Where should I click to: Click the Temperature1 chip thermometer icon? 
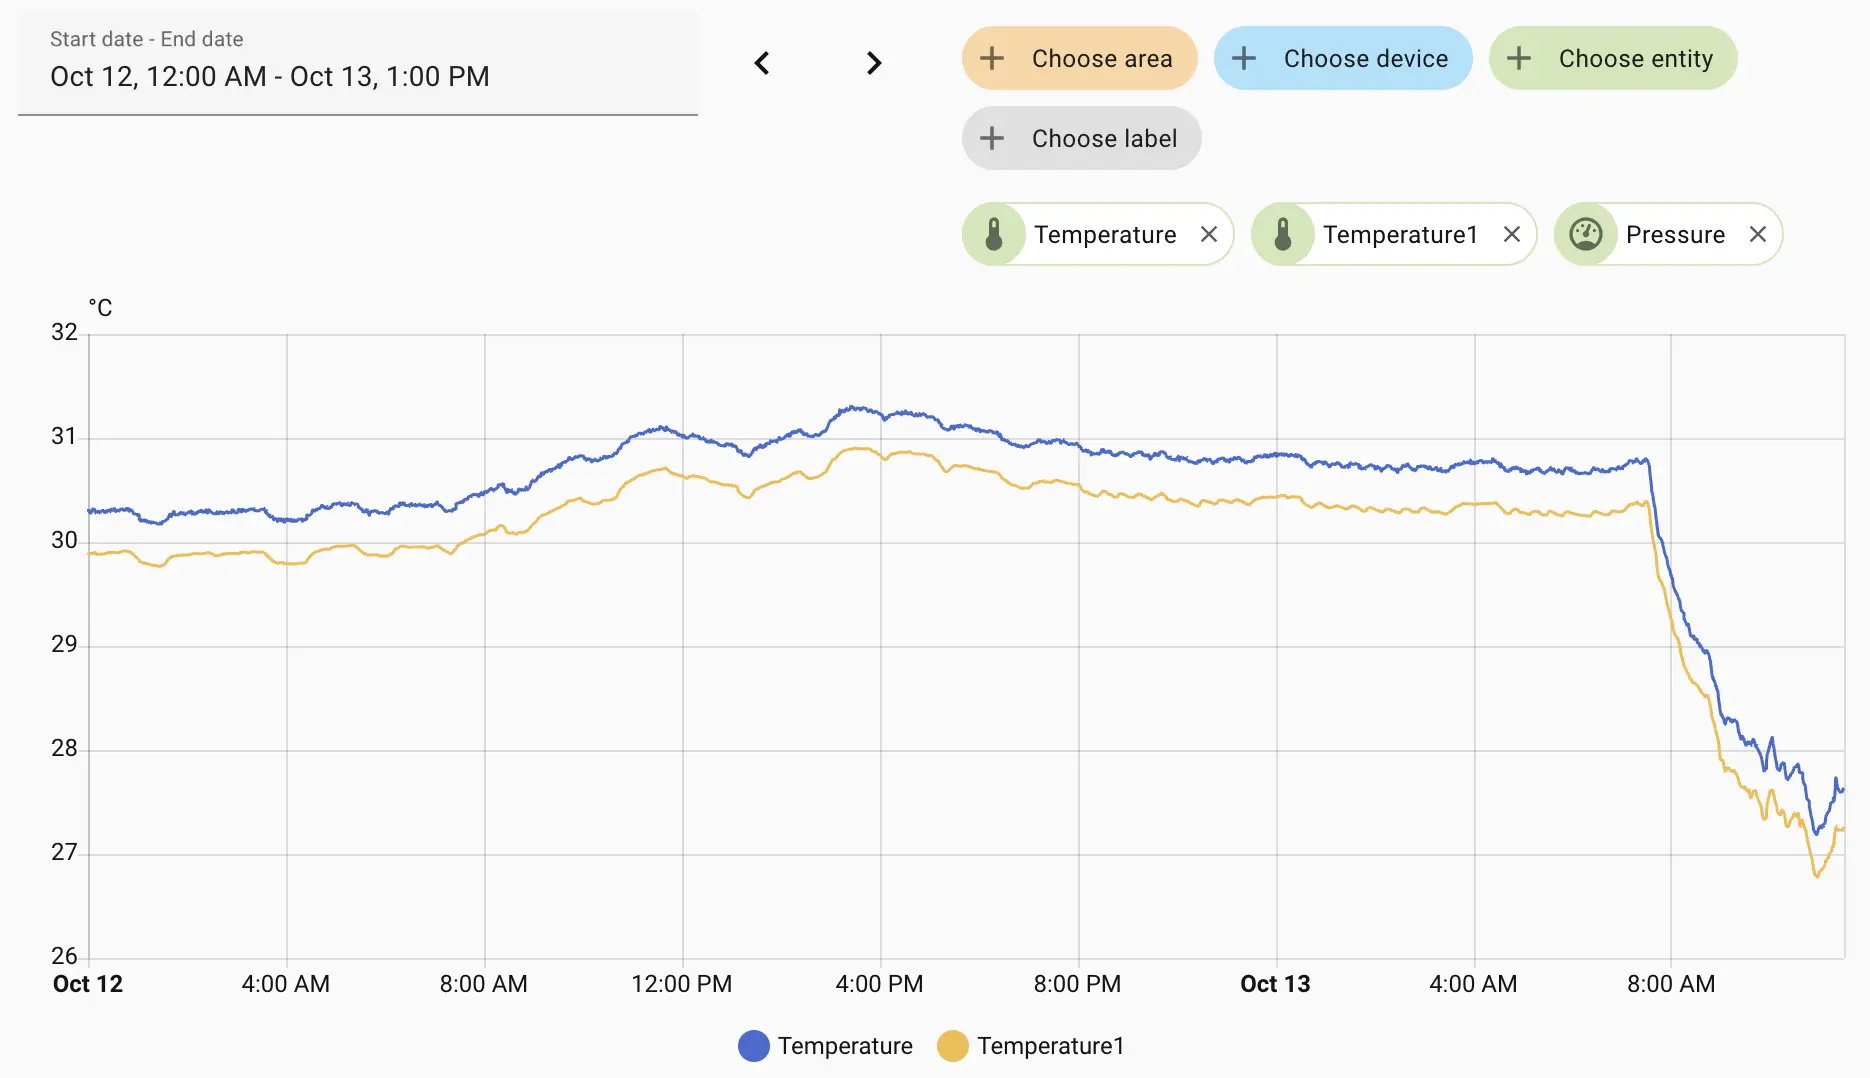1283,234
